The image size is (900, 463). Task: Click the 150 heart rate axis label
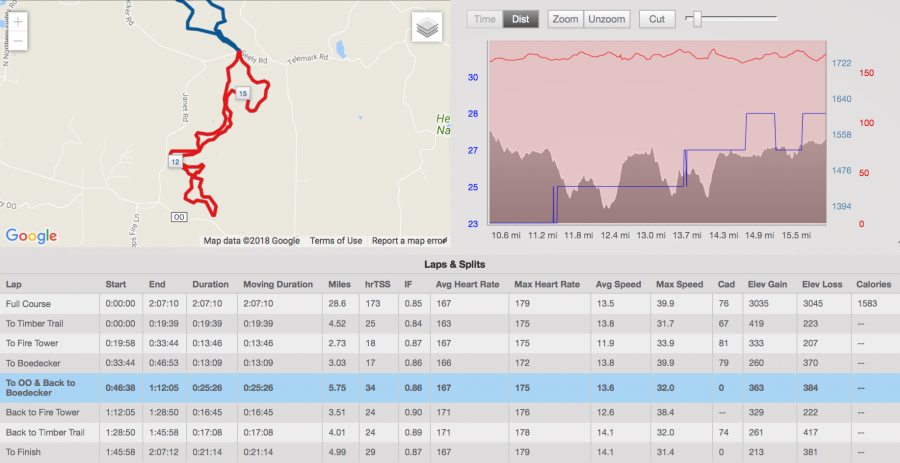click(867, 73)
